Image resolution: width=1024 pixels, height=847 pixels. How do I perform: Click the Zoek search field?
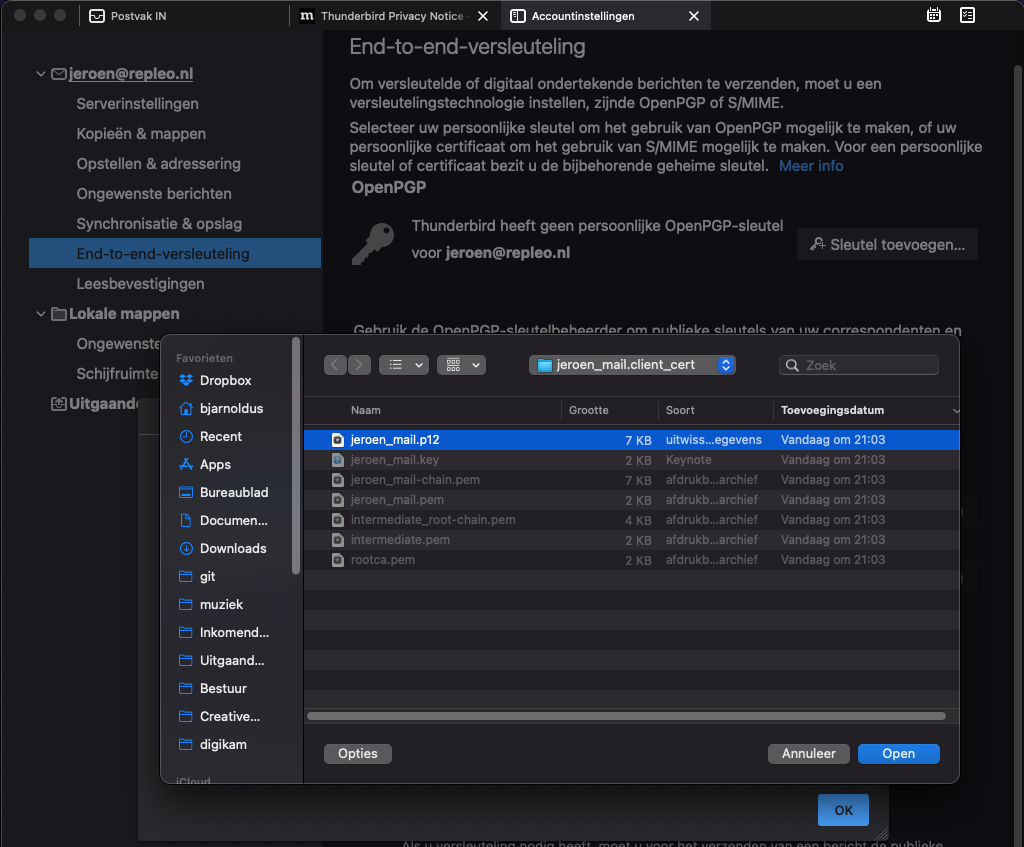coord(859,365)
